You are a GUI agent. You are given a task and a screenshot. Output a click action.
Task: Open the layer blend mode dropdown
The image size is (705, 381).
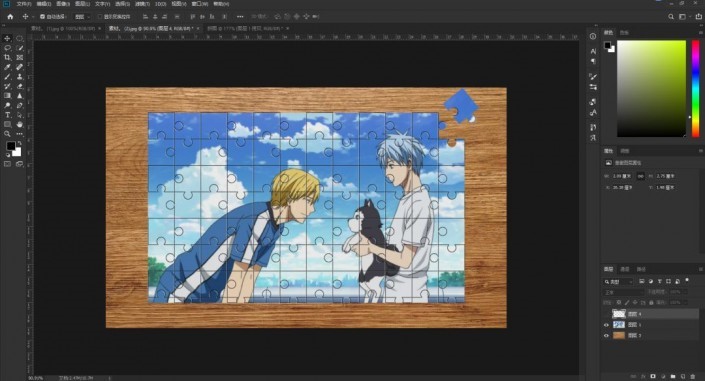623,292
